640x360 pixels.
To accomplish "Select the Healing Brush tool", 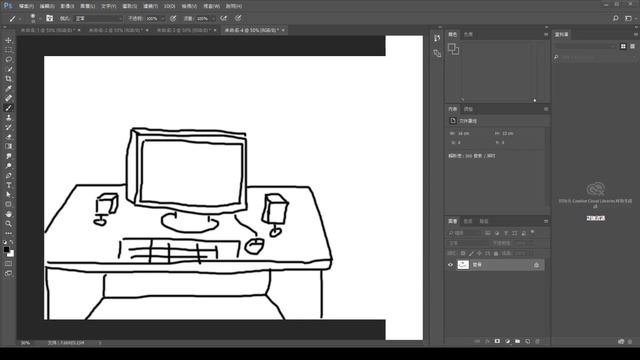I will (x=9, y=98).
